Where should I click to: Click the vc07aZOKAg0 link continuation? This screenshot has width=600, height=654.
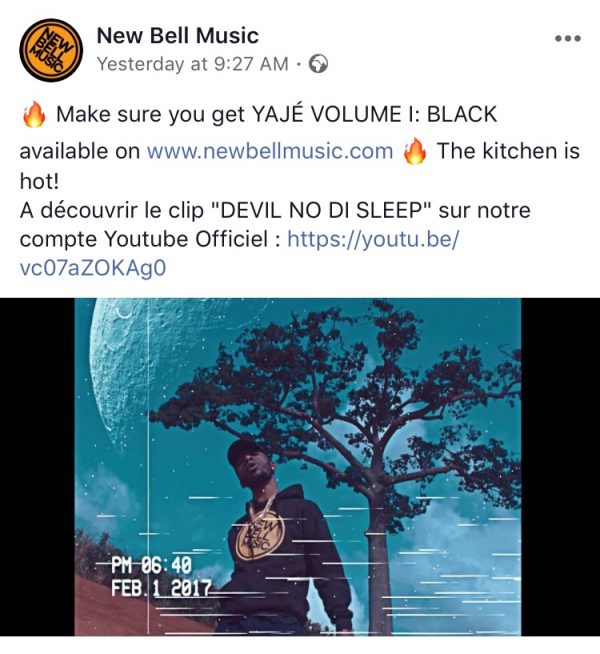pyautogui.click(x=93, y=268)
